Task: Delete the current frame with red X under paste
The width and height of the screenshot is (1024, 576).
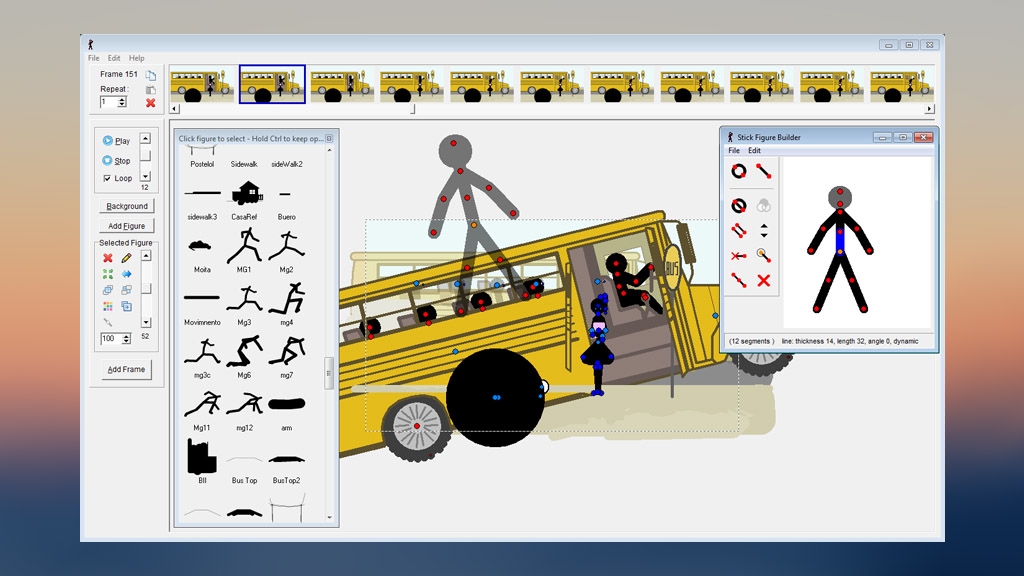Action: click(x=151, y=103)
